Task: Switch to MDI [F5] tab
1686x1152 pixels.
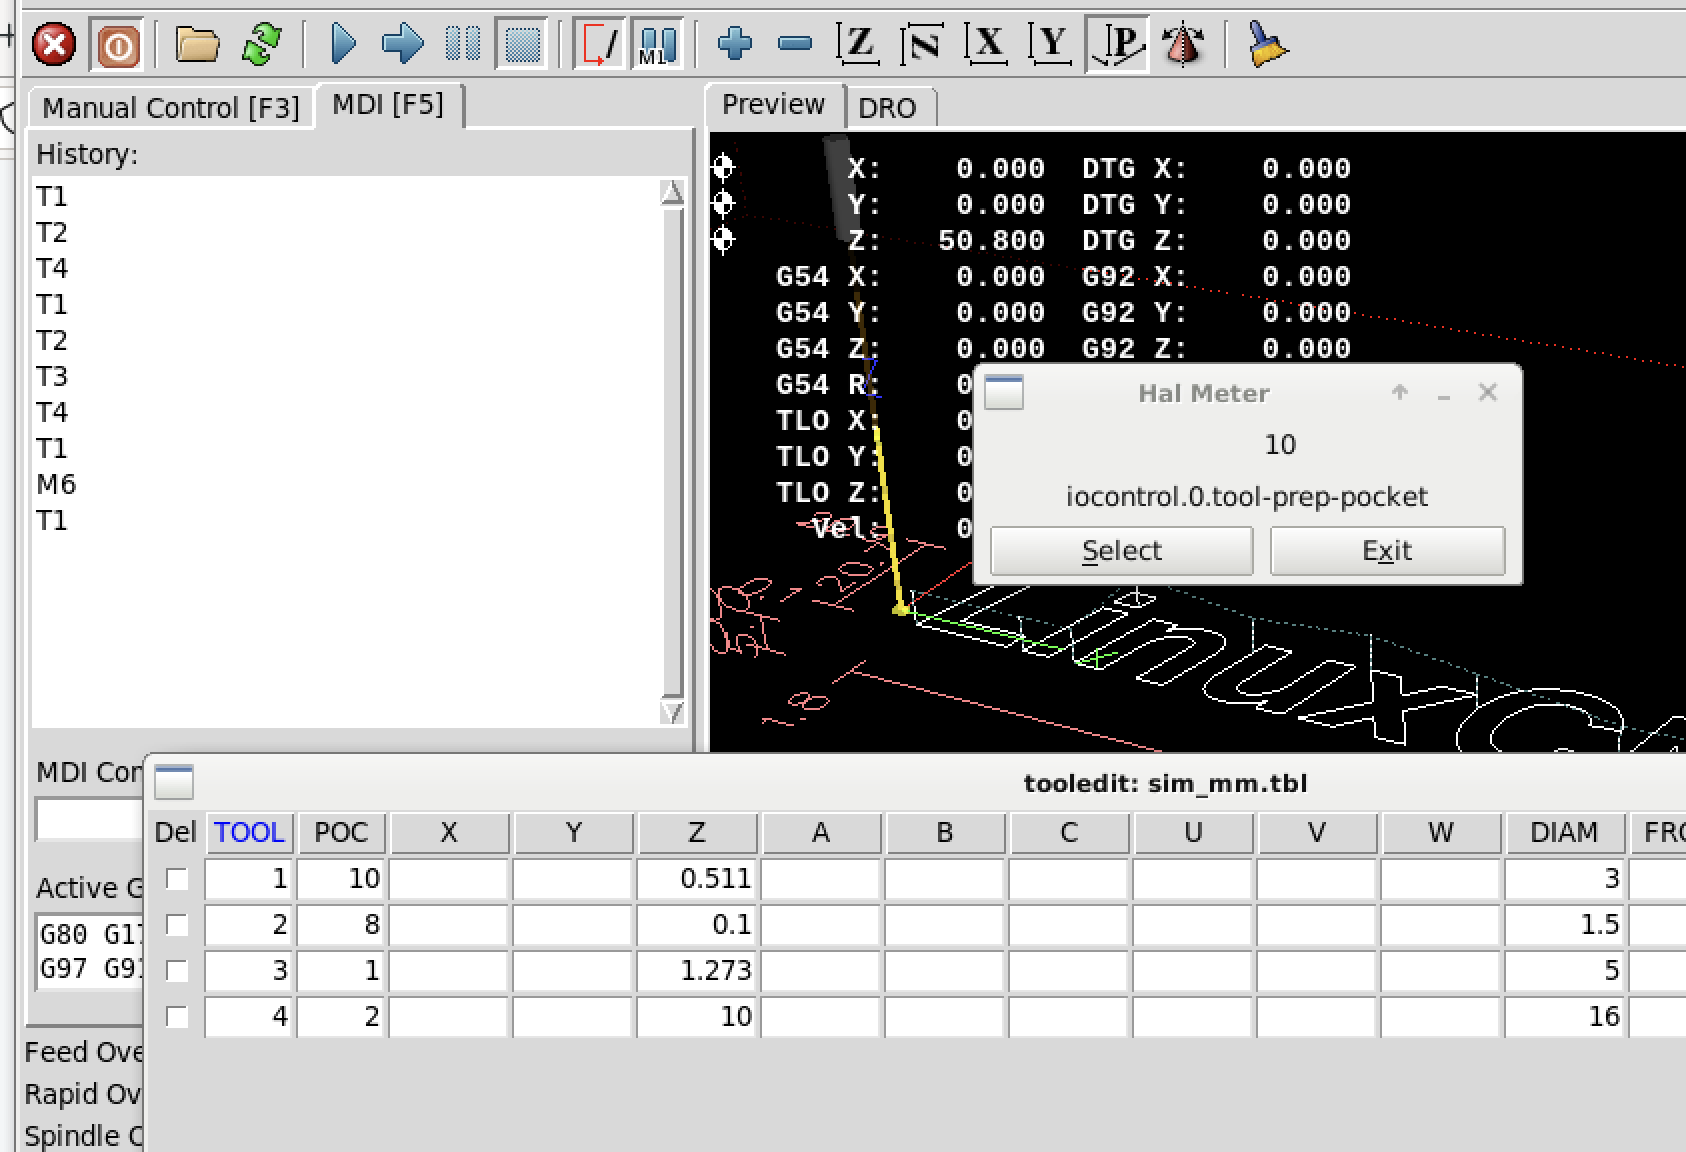Action: tap(388, 105)
